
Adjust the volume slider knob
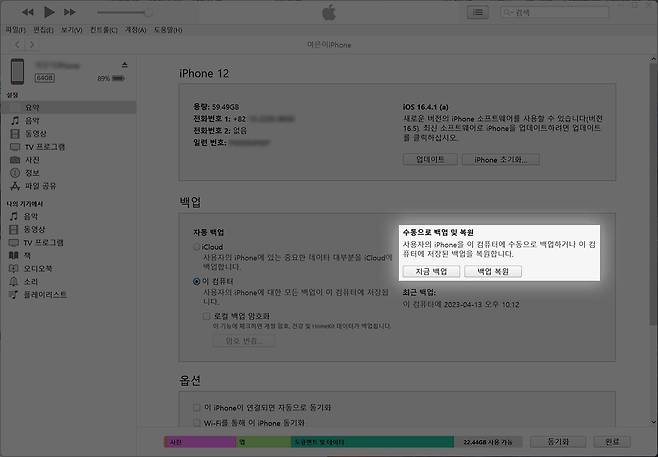click(148, 13)
